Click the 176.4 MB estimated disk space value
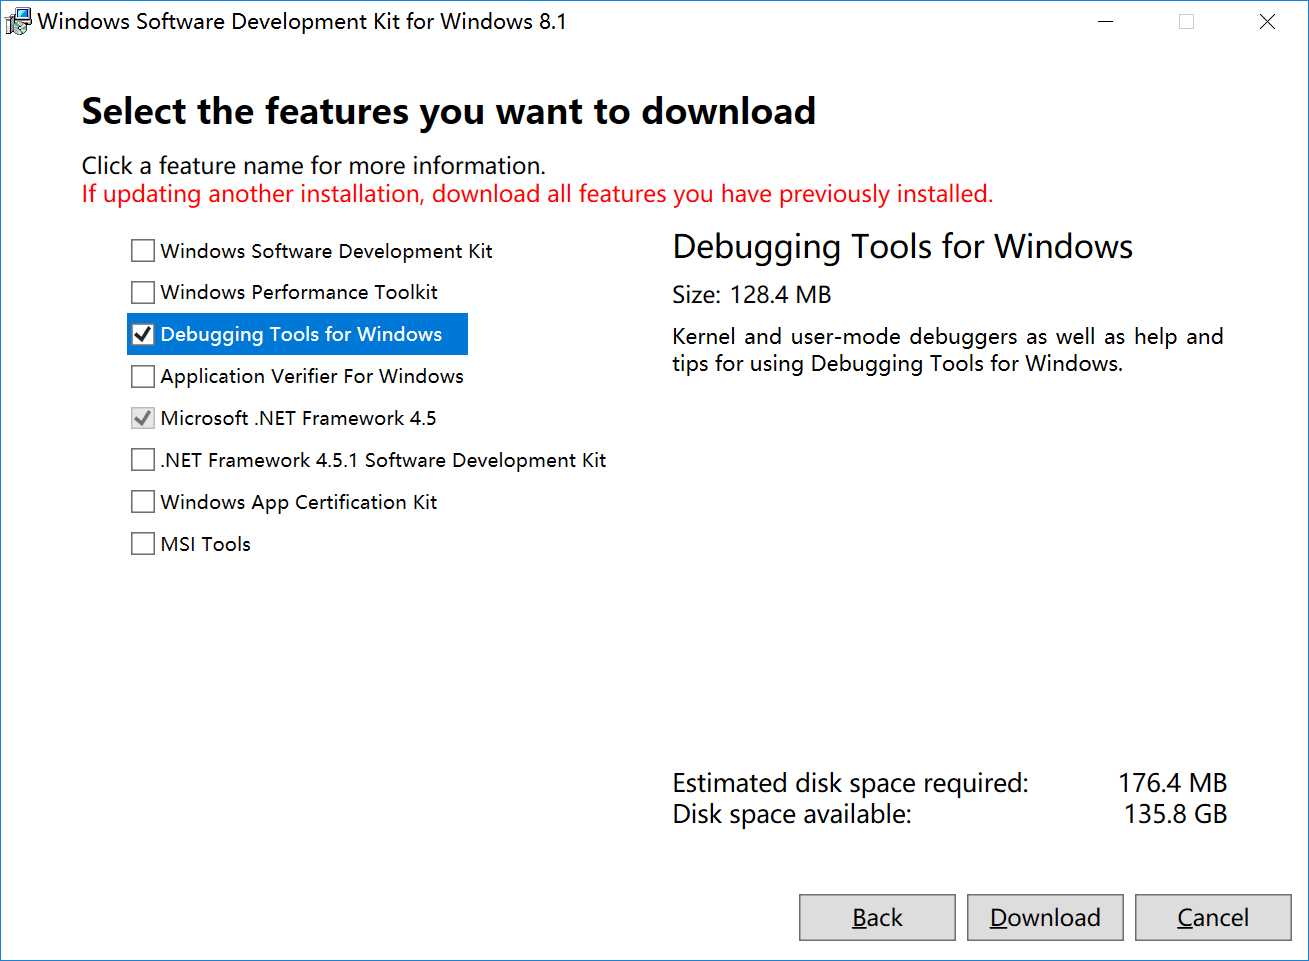 pyautogui.click(x=1172, y=782)
